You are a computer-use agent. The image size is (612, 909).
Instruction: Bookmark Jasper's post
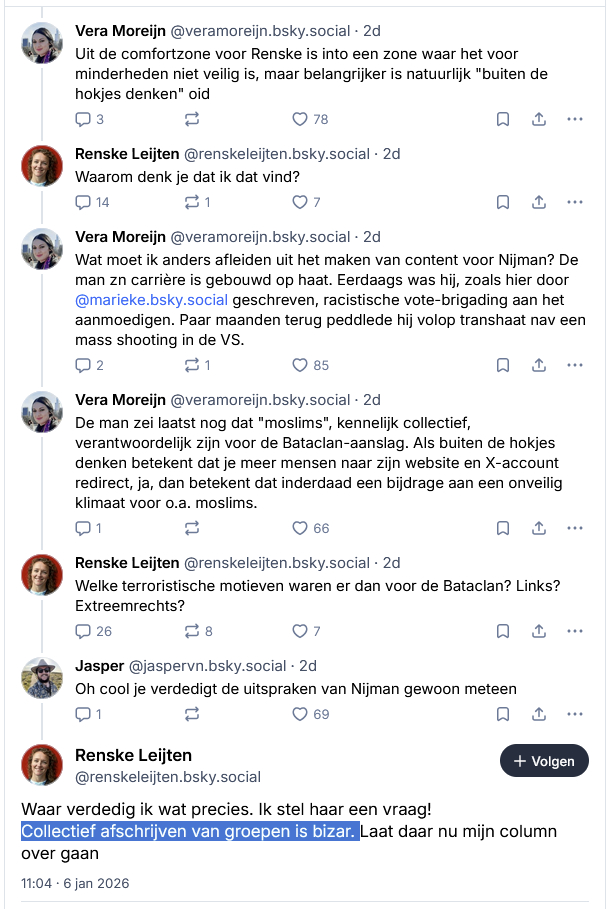click(x=503, y=714)
